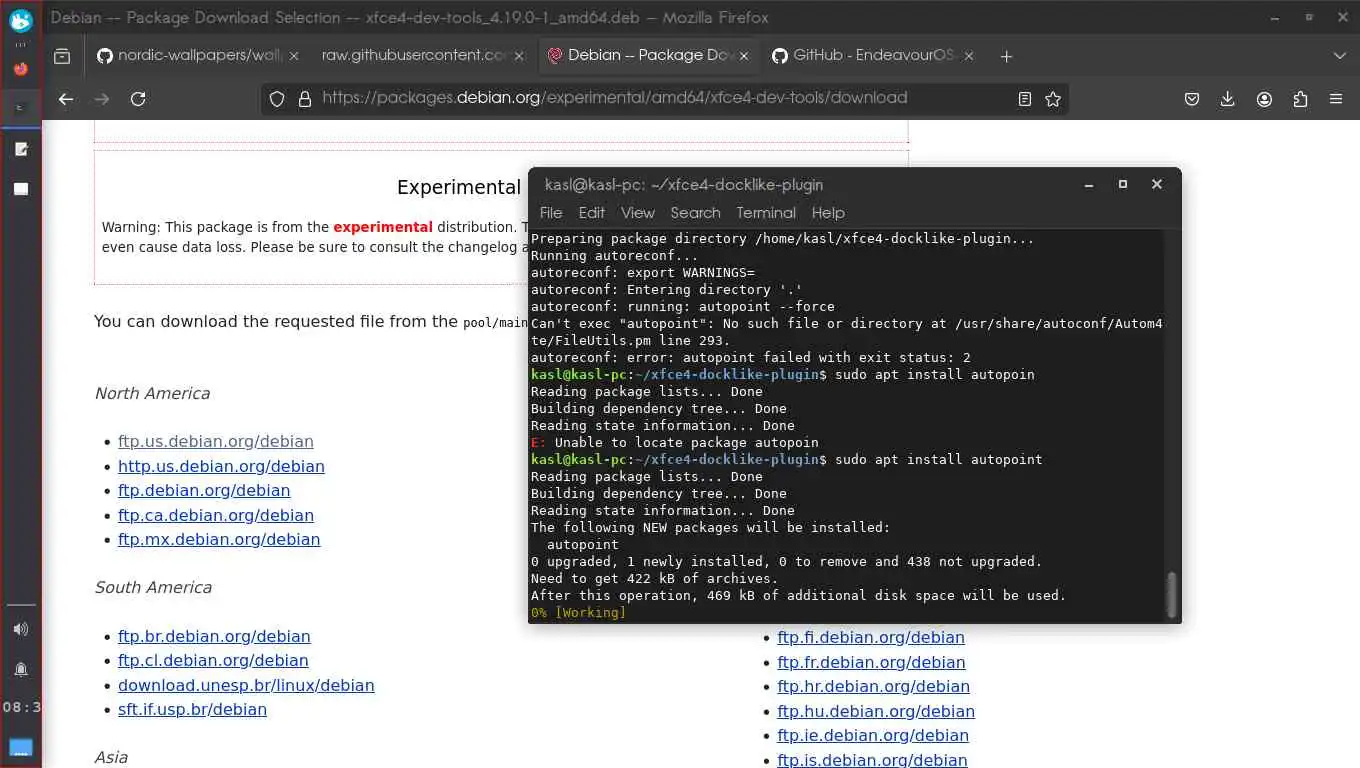The width and height of the screenshot is (1360, 768).
Task: Go back in Firefox
Action: click(66, 99)
